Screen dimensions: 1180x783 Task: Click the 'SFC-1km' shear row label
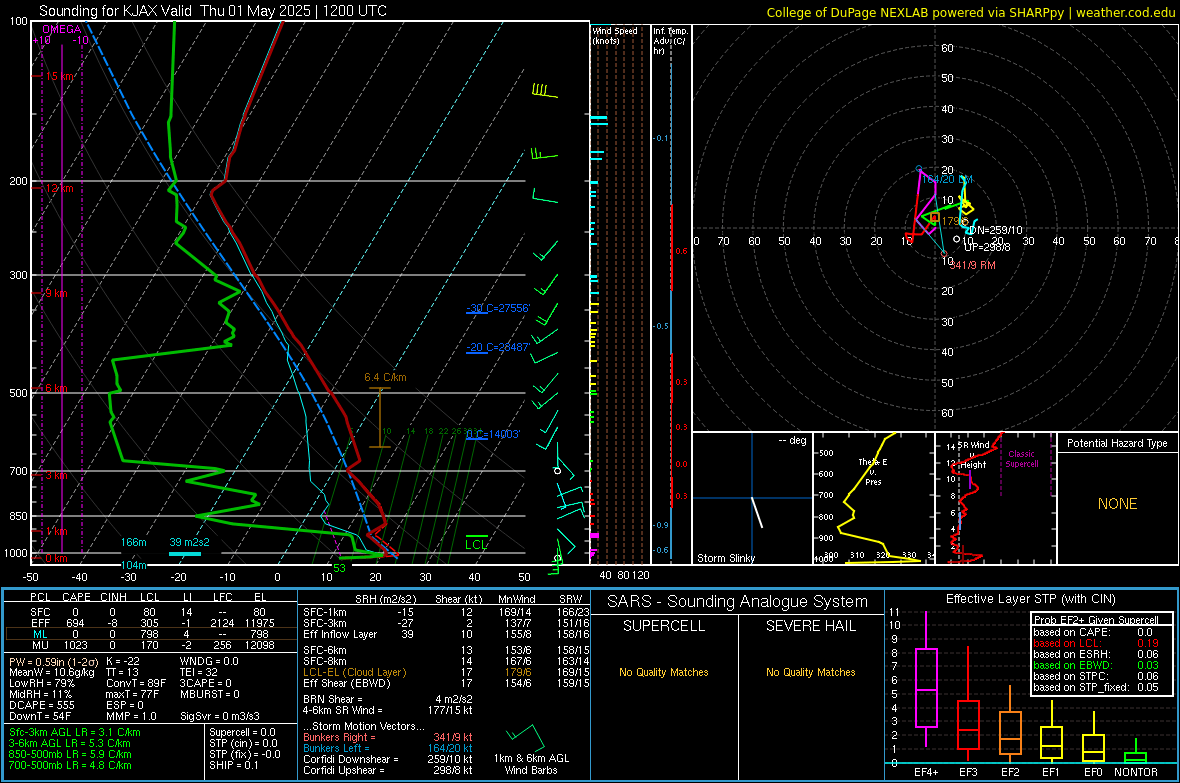tap(325, 612)
